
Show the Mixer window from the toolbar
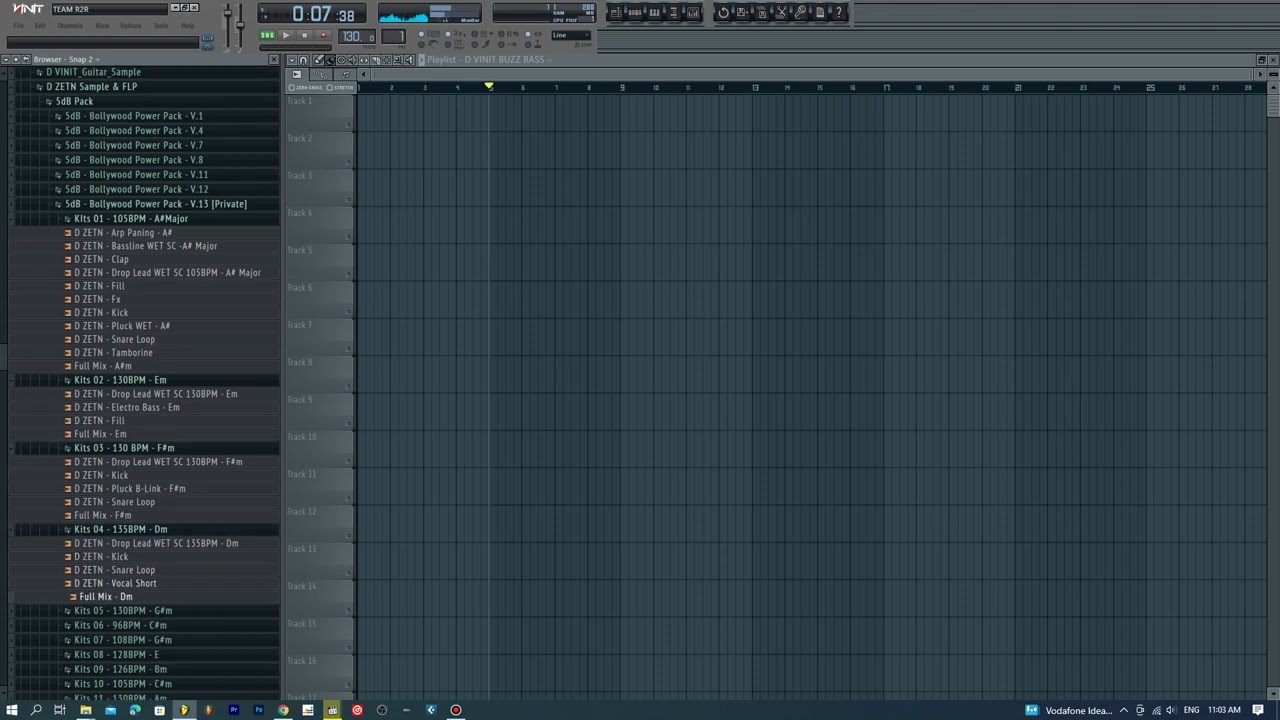[x=693, y=13]
